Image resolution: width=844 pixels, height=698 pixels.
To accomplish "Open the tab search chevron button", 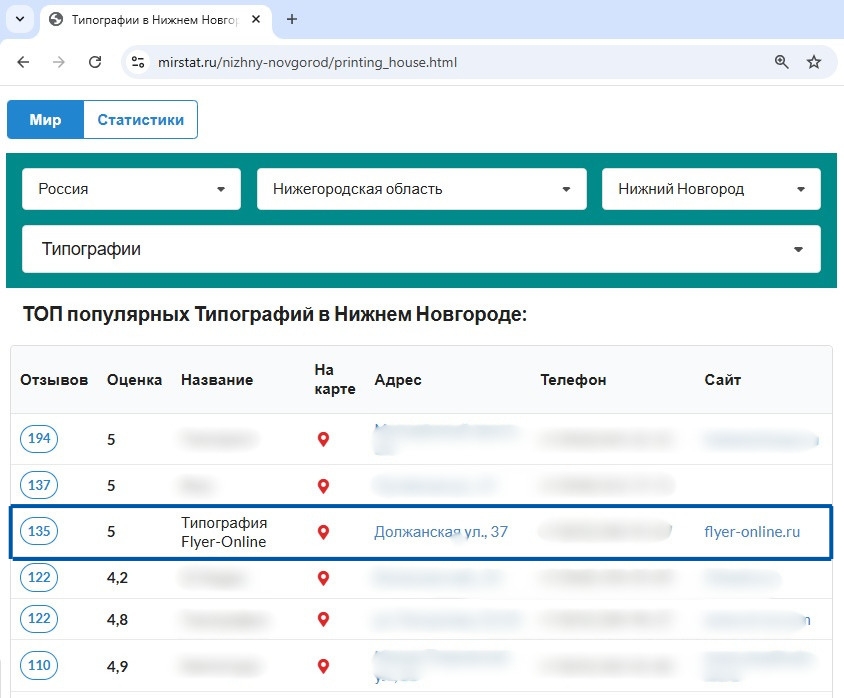I will (x=20, y=19).
